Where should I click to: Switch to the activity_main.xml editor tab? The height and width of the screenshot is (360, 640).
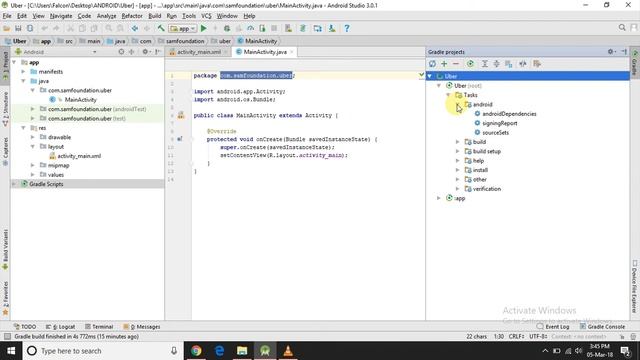[198, 52]
